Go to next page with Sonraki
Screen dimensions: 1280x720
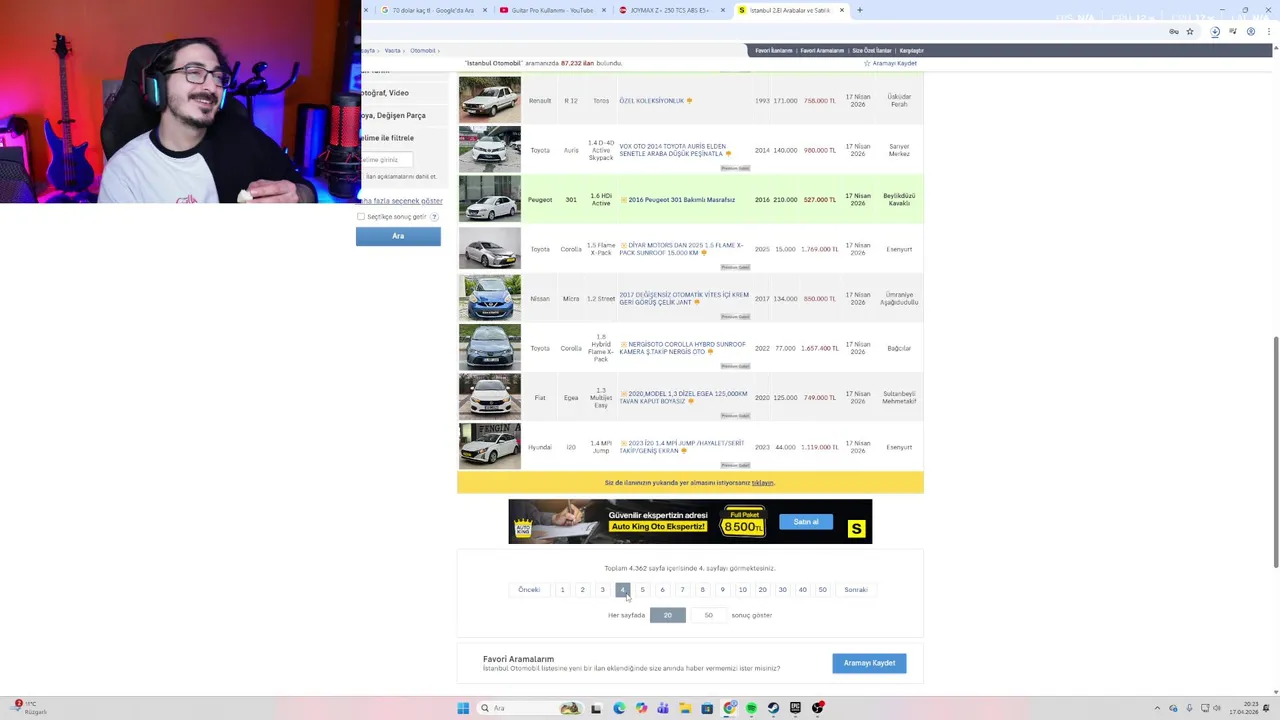tap(856, 590)
